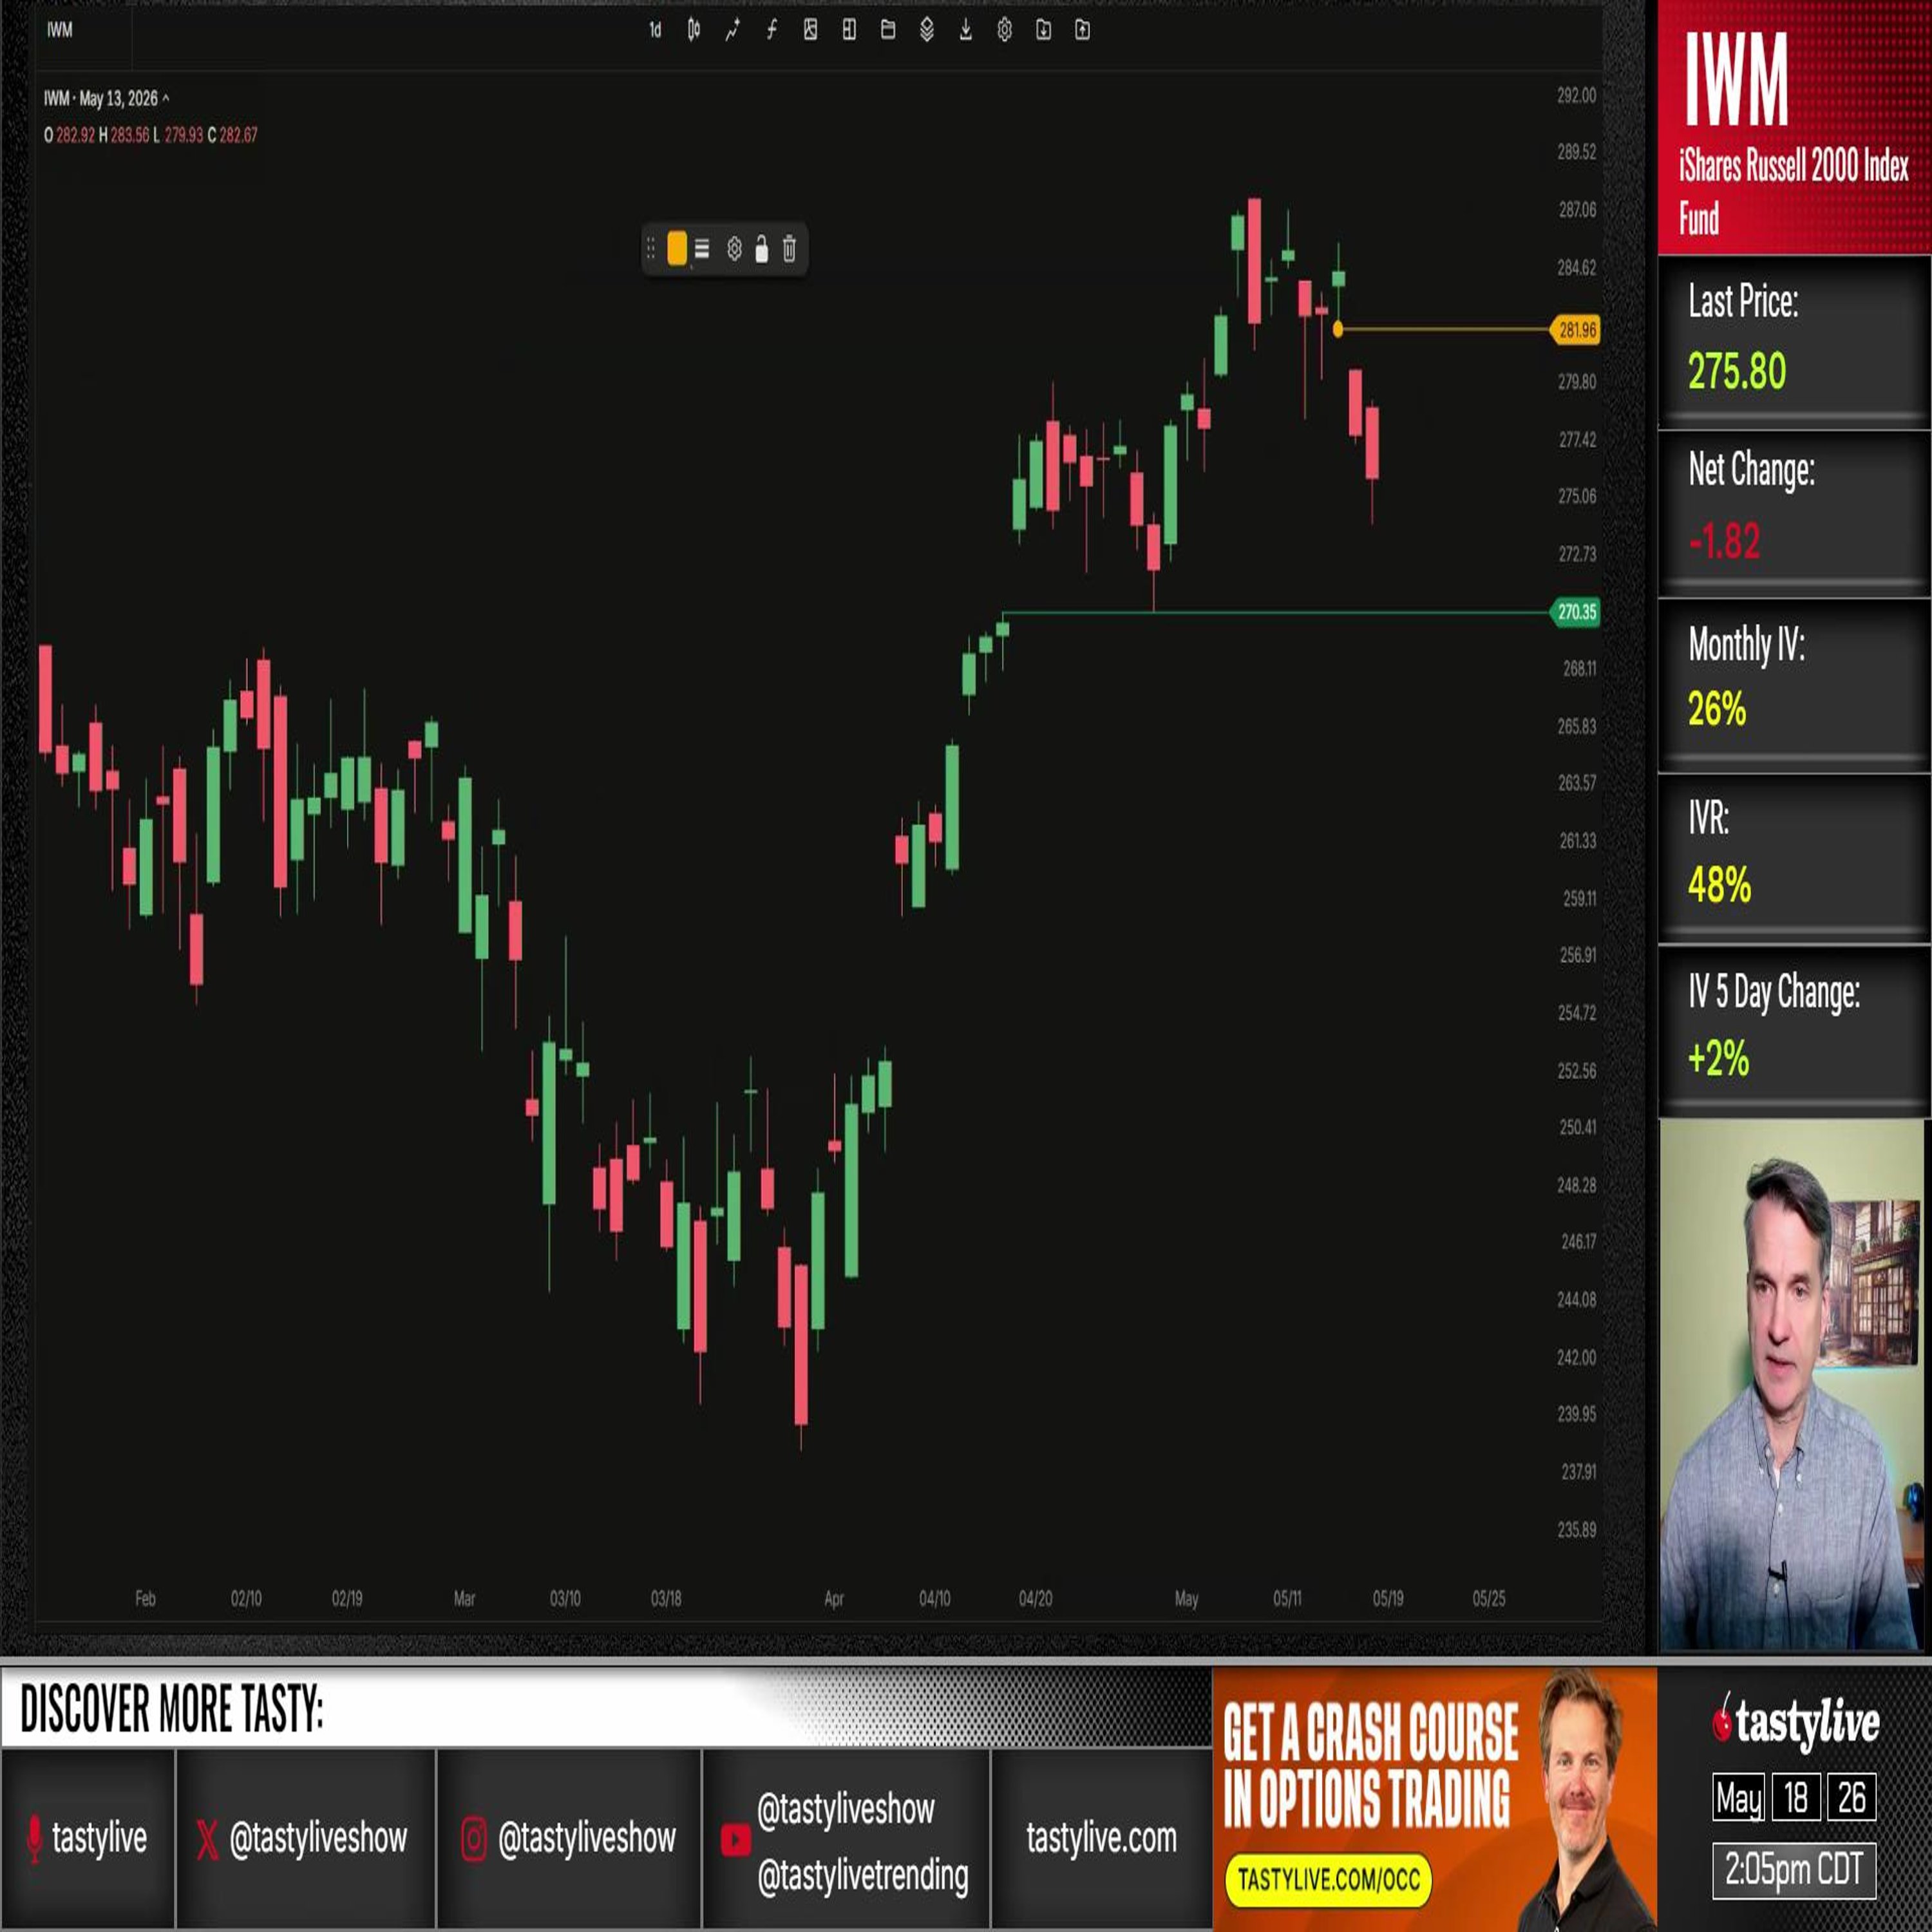
Task: Open the function studies icon
Action: 771,30
